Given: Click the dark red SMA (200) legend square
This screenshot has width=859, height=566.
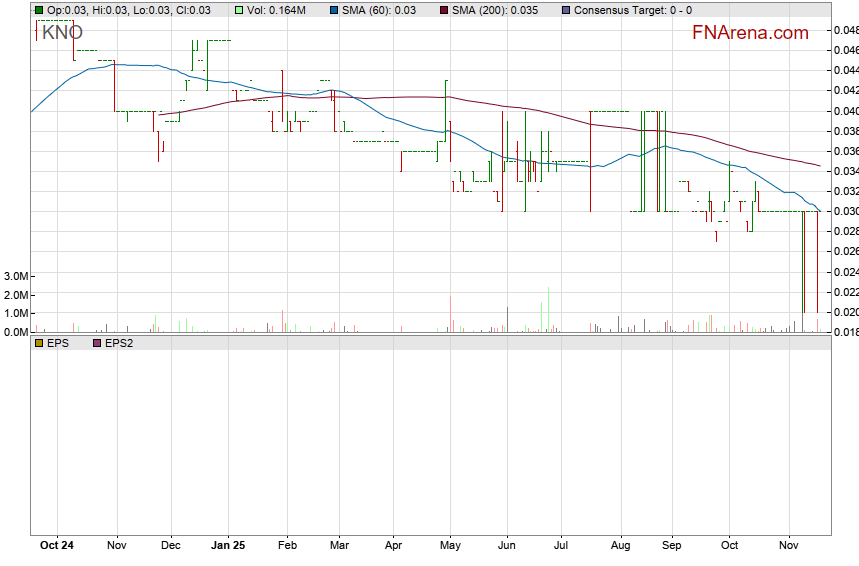Looking at the screenshot, I should pos(443,10).
